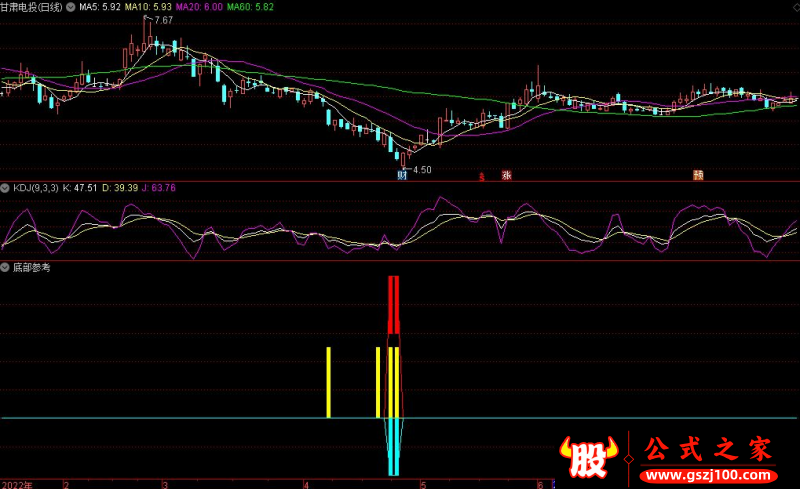Click the small red marker left of 张
The image size is (800, 489).
[482, 177]
